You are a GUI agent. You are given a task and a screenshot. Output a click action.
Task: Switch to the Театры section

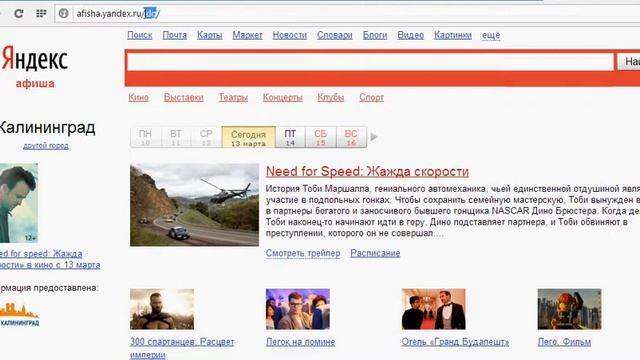click(233, 98)
